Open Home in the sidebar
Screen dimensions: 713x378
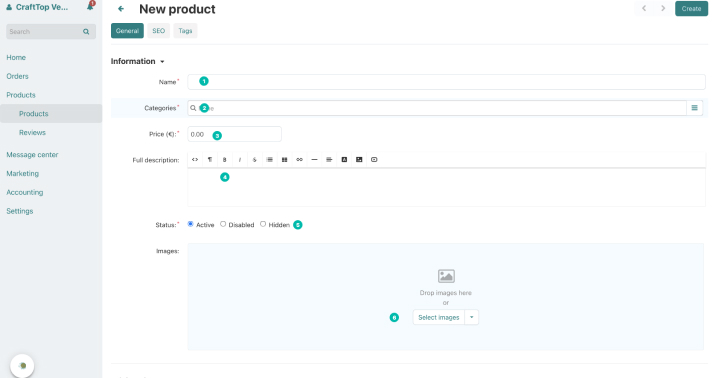16,57
